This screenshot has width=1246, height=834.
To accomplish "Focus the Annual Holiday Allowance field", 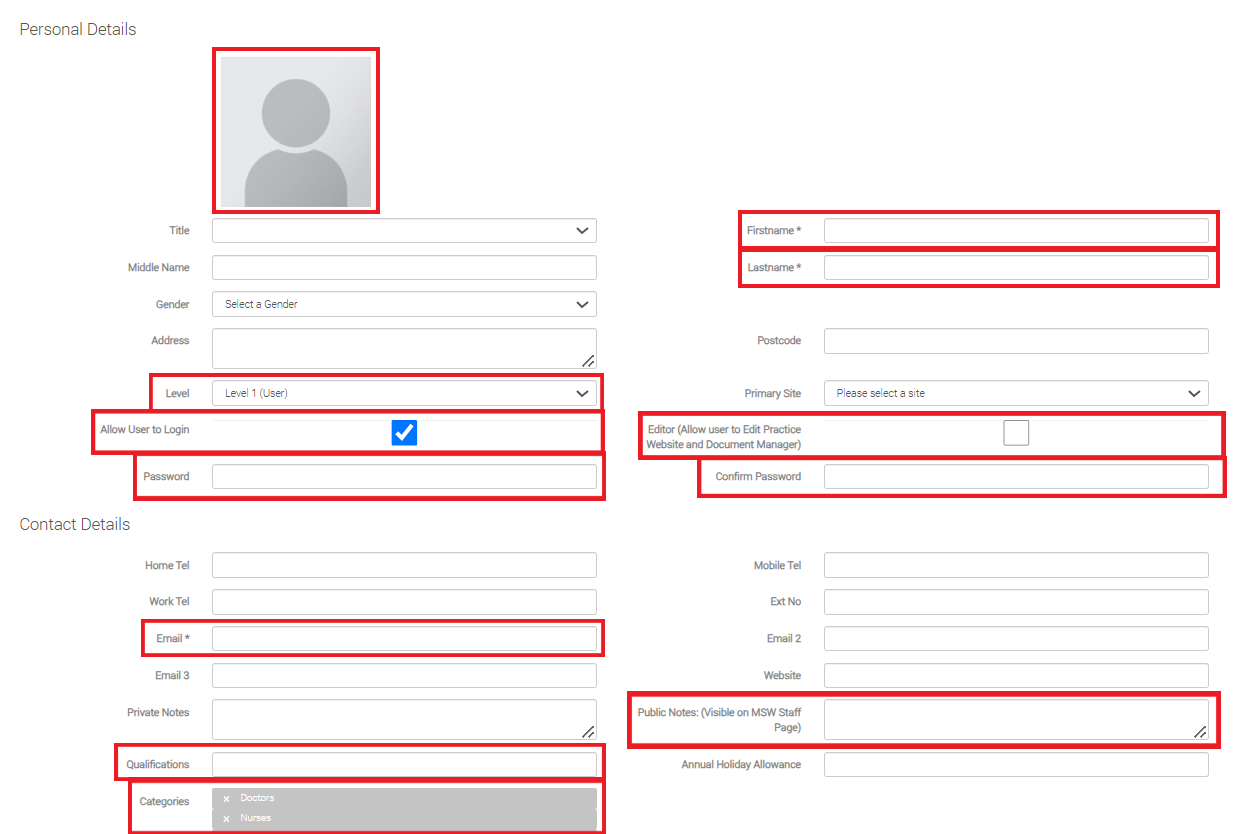I will point(1016,764).
